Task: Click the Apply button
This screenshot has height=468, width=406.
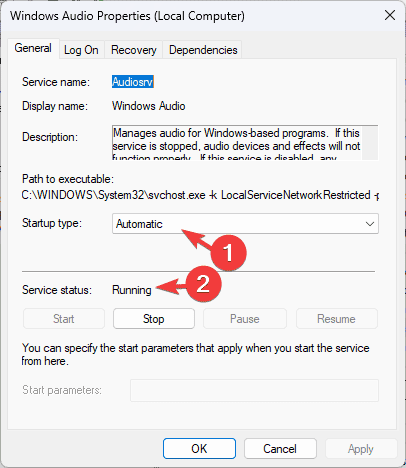Action: point(361,449)
